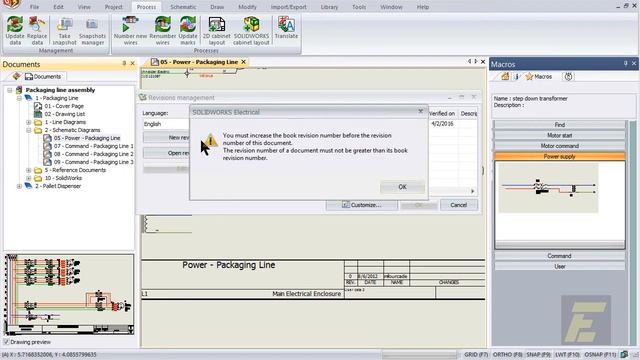Viewport: 640px width, 360px height.
Task: Open the Library tab
Action: pos(329,7)
